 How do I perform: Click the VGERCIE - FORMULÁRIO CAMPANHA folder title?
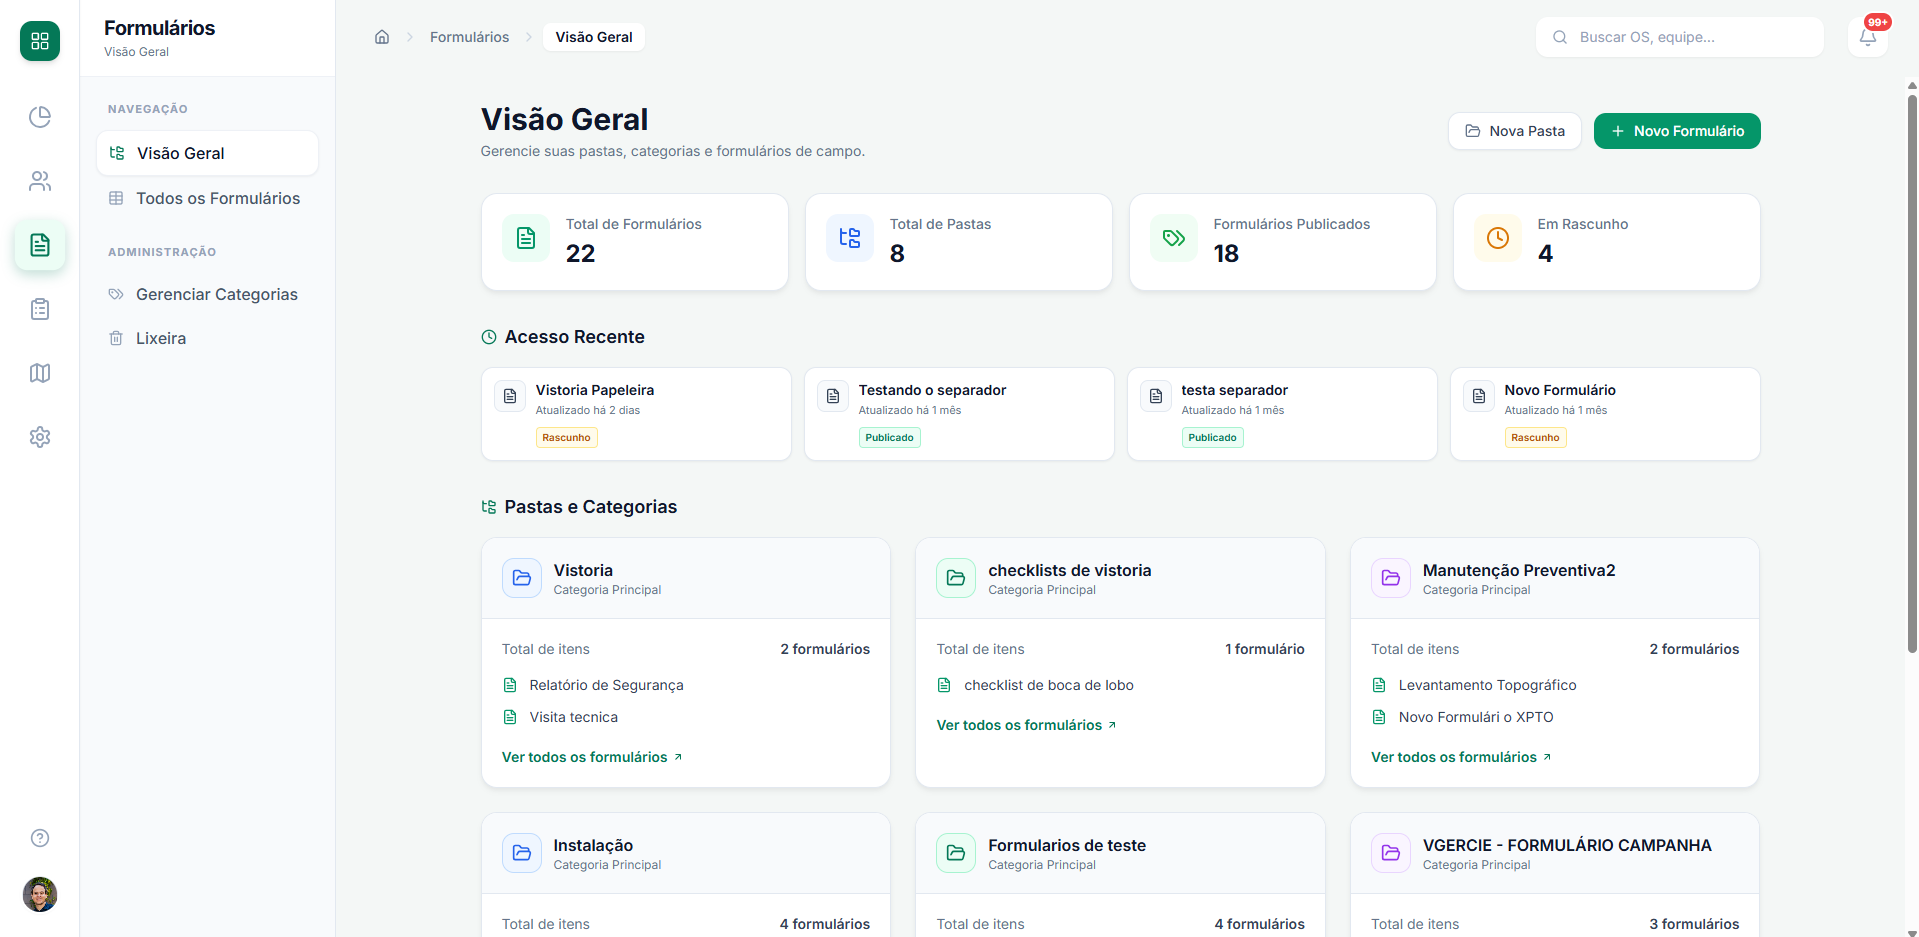click(1567, 845)
